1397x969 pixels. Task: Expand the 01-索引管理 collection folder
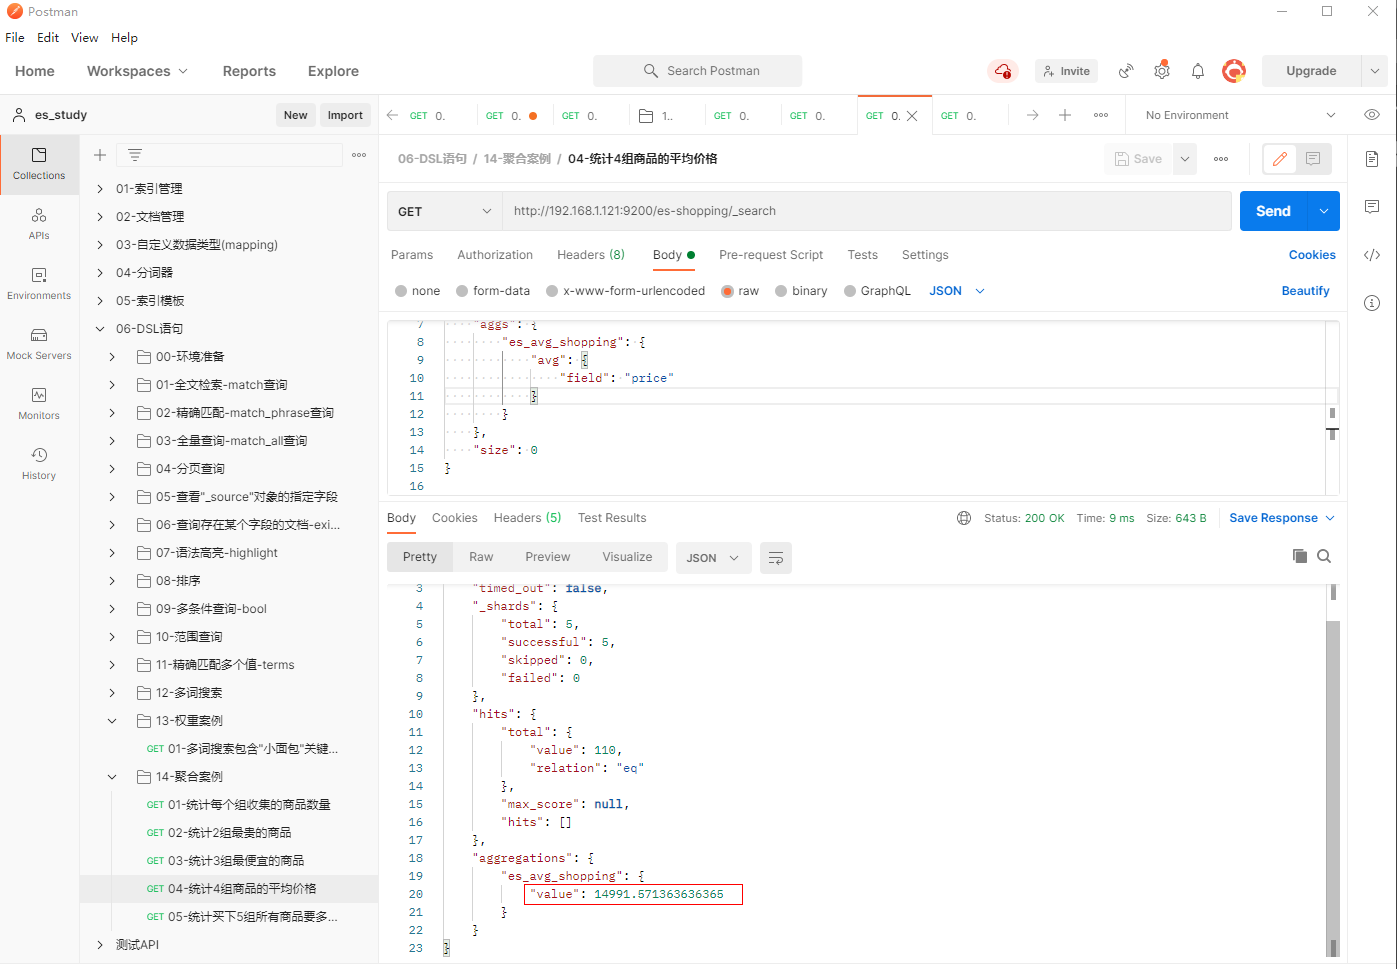pos(100,189)
